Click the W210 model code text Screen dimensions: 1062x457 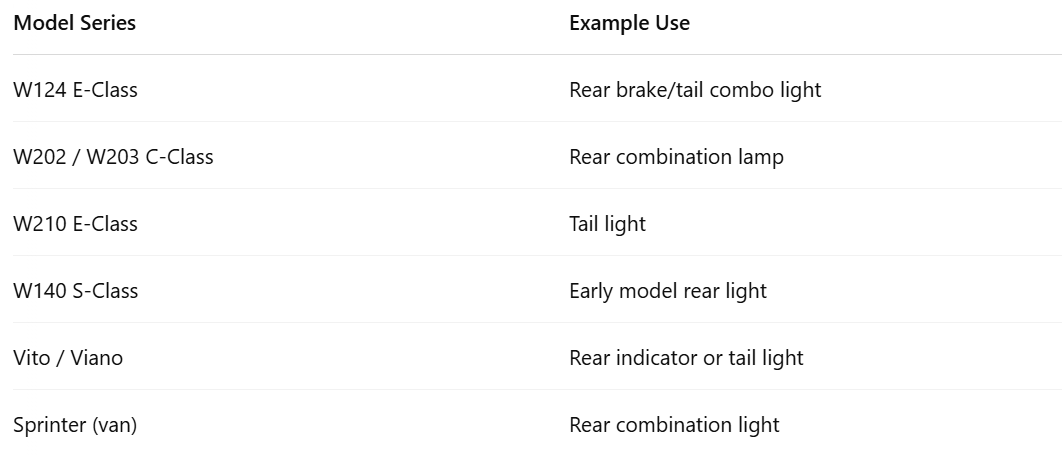pos(36,224)
